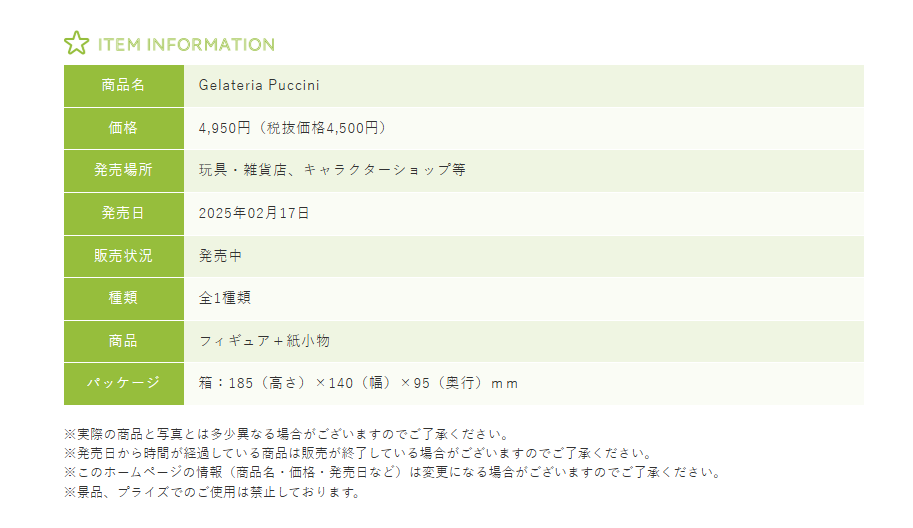Click the 発売中 status text
This screenshot has height=528, width=913.
220,256
